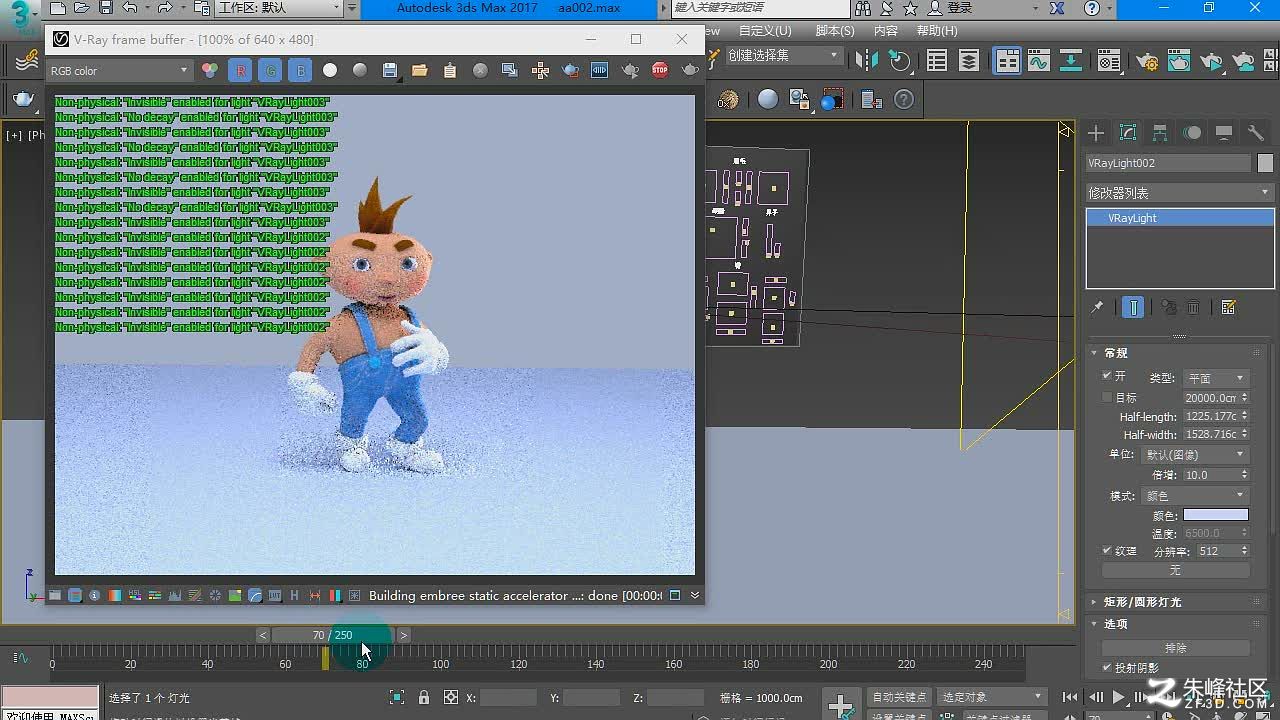Save the rendered image from frame buffer
The image size is (1280, 720).
click(x=390, y=70)
